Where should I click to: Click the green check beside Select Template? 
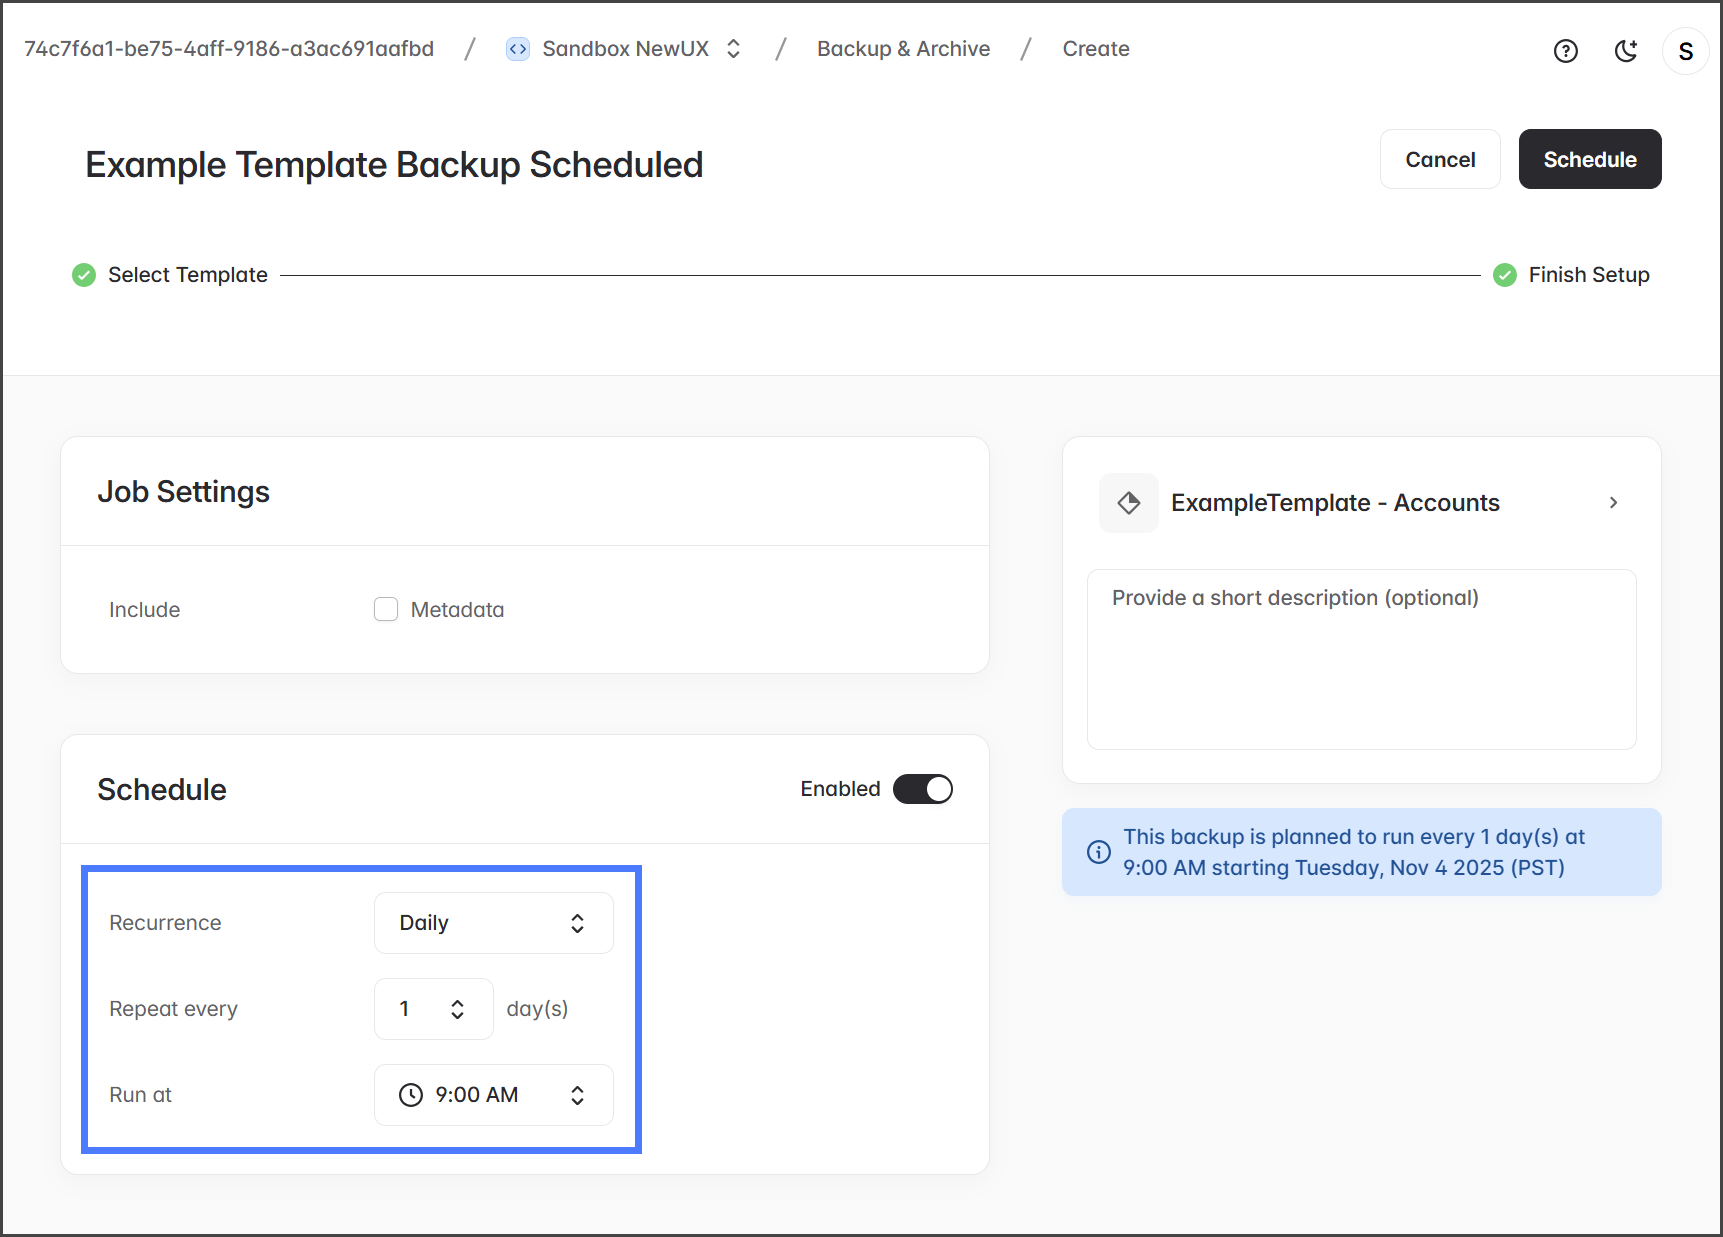tap(84, 275)
